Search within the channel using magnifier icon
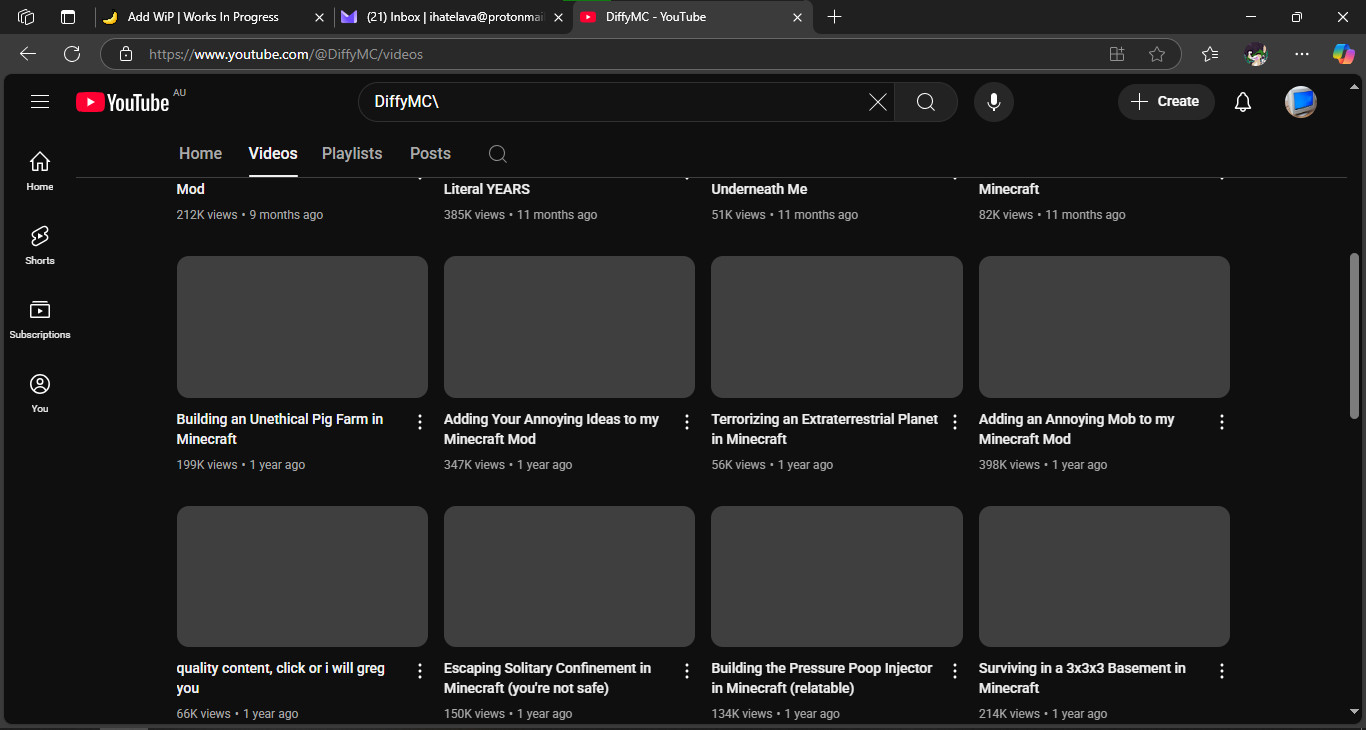 click(497, 154)
